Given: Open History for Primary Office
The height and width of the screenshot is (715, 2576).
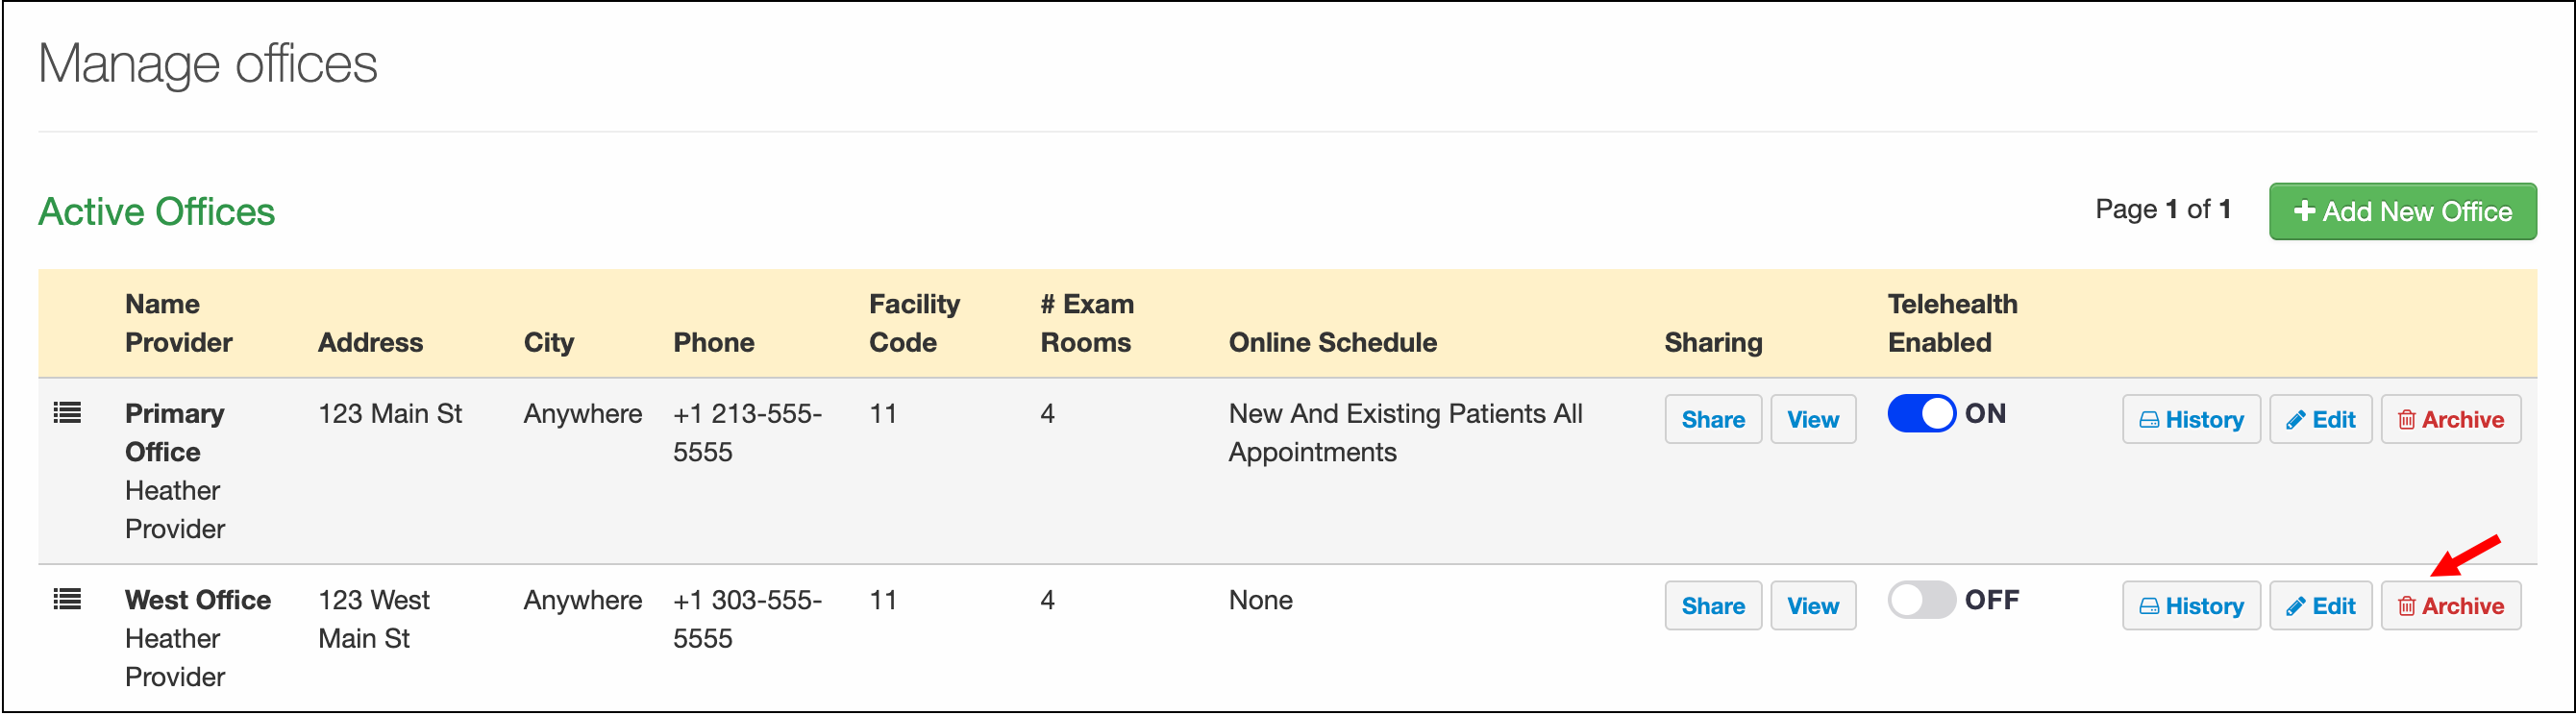Looking at the screenshot, I should 2190,420.
